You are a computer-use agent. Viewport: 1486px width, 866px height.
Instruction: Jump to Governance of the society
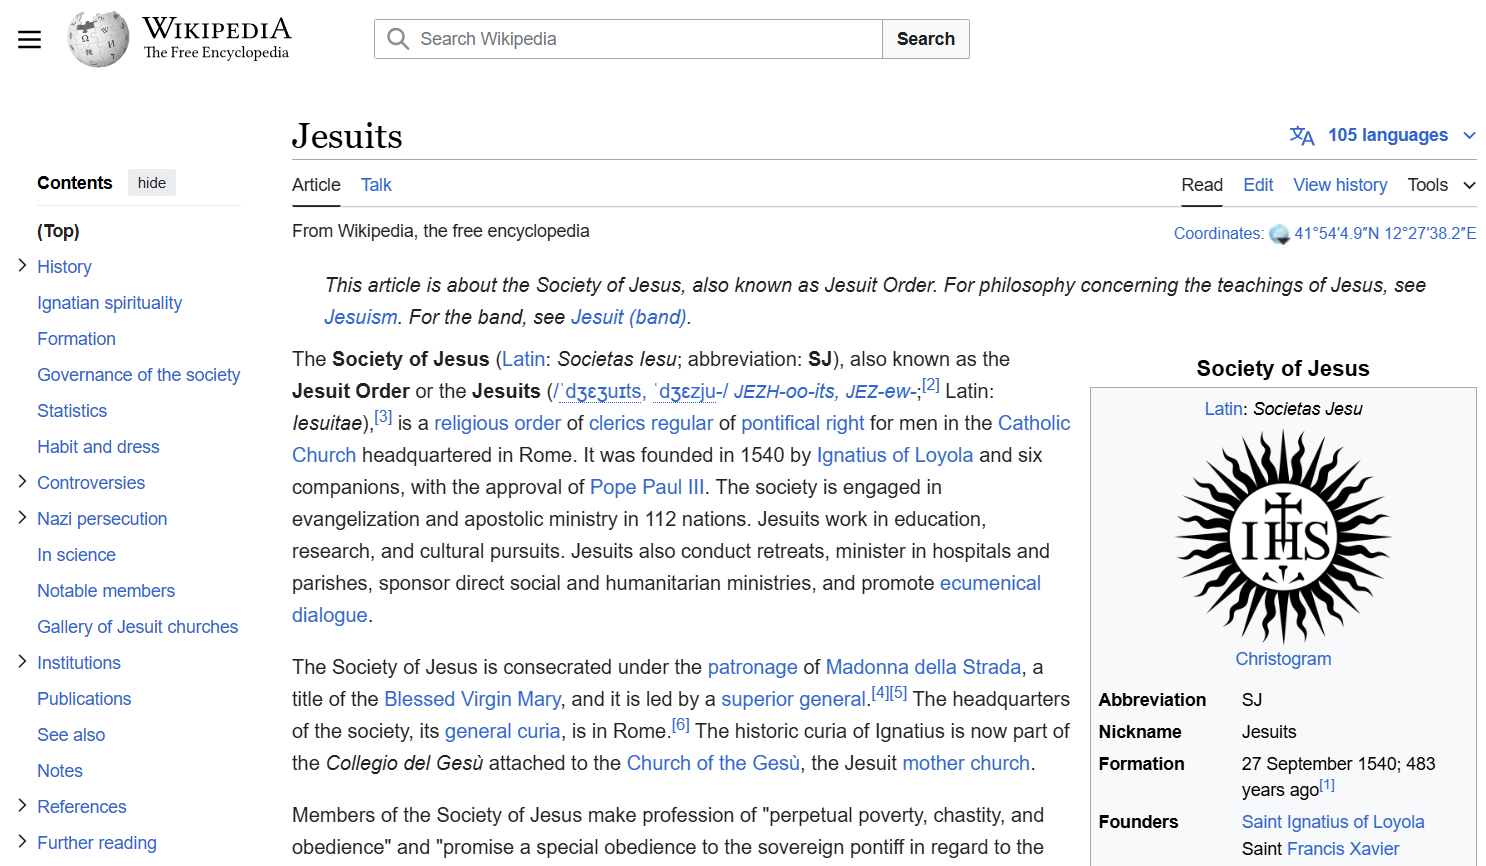138,375
